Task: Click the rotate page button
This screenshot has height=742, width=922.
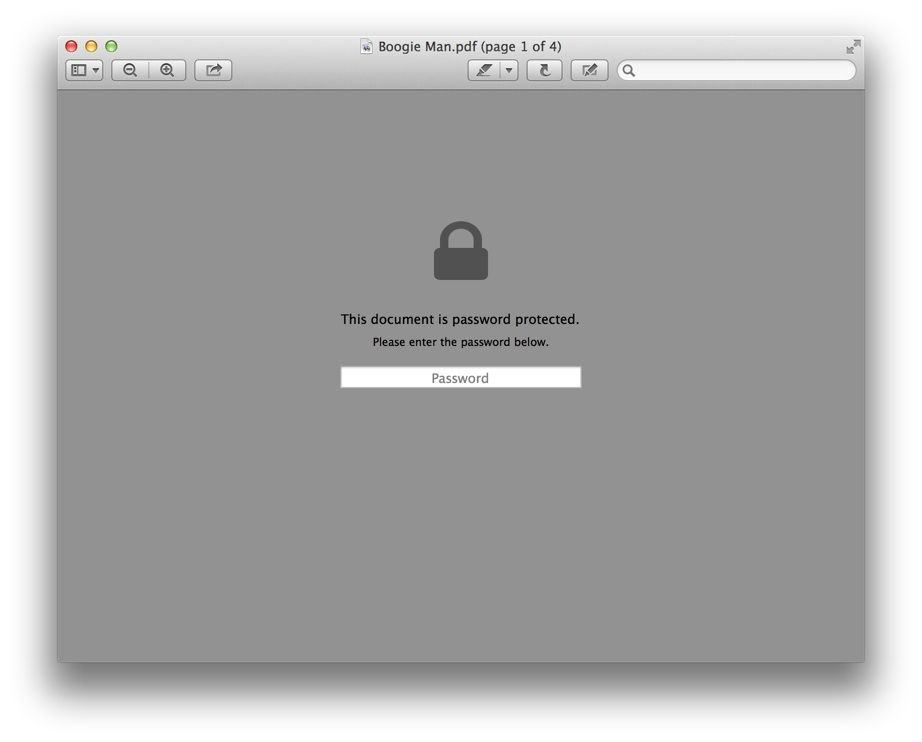Action: point(544,71)
